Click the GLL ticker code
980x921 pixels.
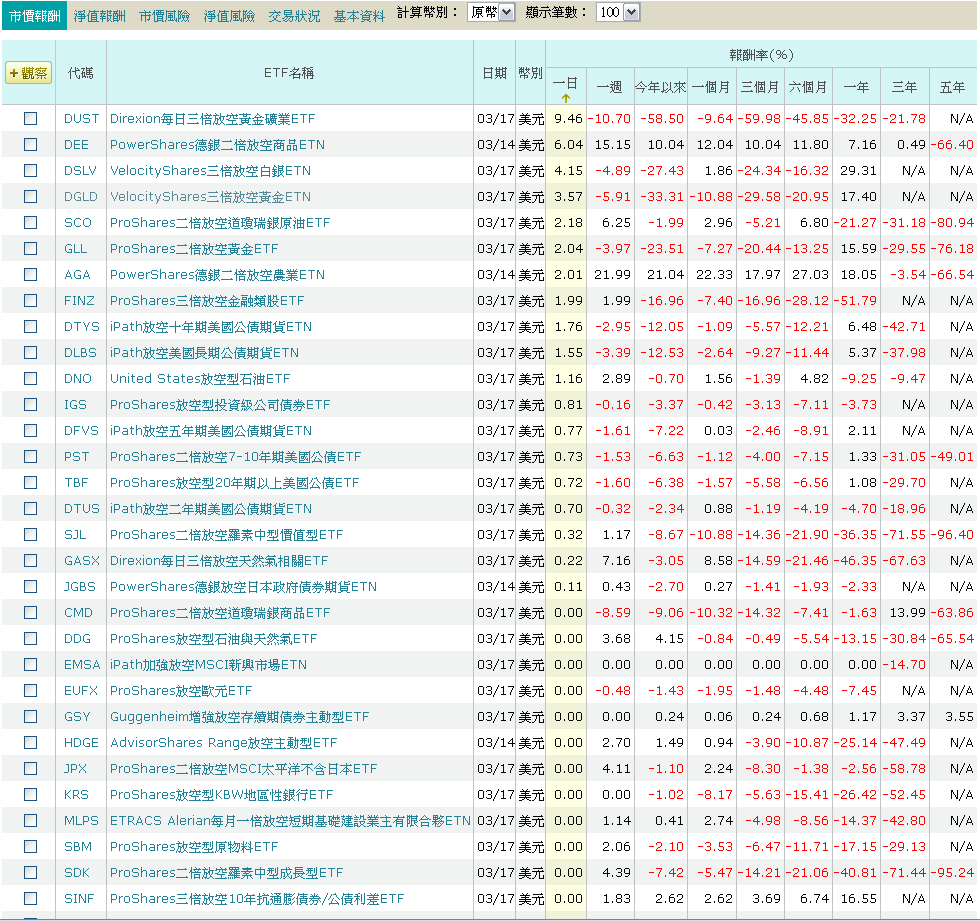[x=76, y=249]
